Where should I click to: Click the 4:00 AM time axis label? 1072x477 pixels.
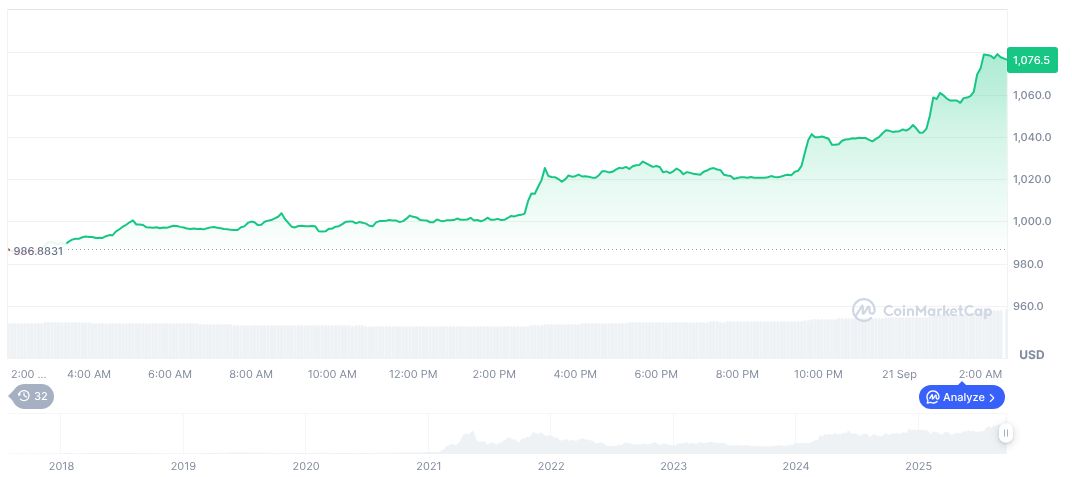pyautogui.click(x=89, y=374)
